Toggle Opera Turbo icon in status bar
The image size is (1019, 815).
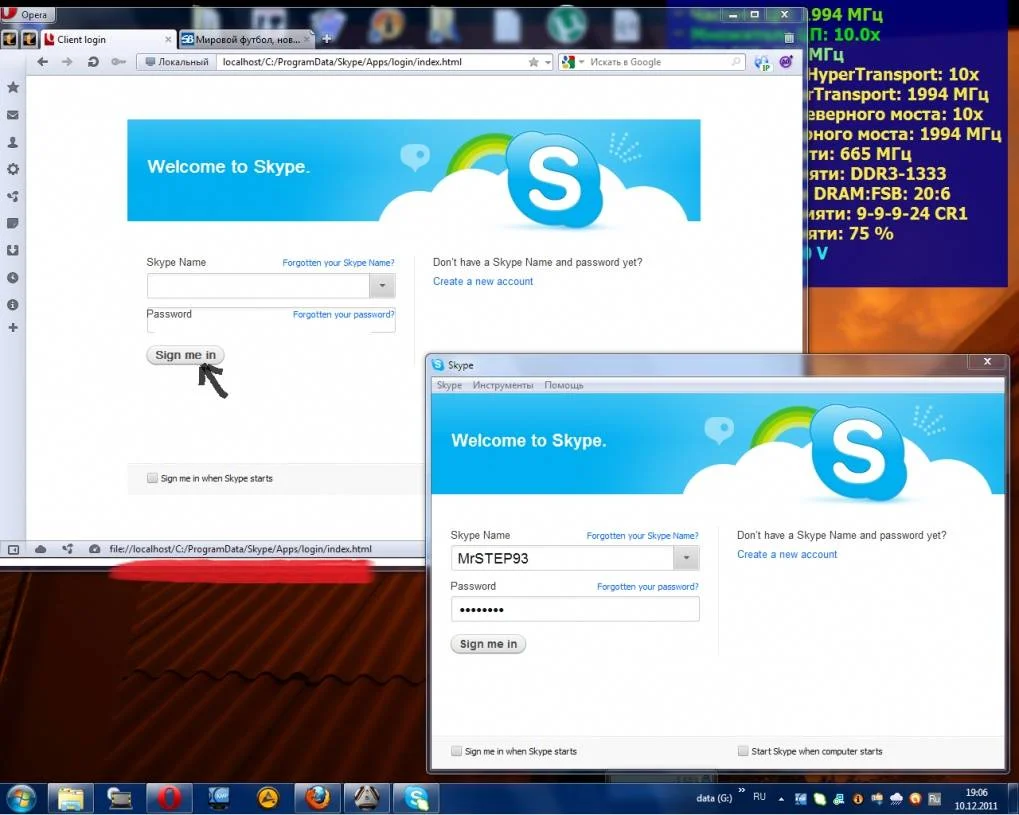[x=94, y=549]
